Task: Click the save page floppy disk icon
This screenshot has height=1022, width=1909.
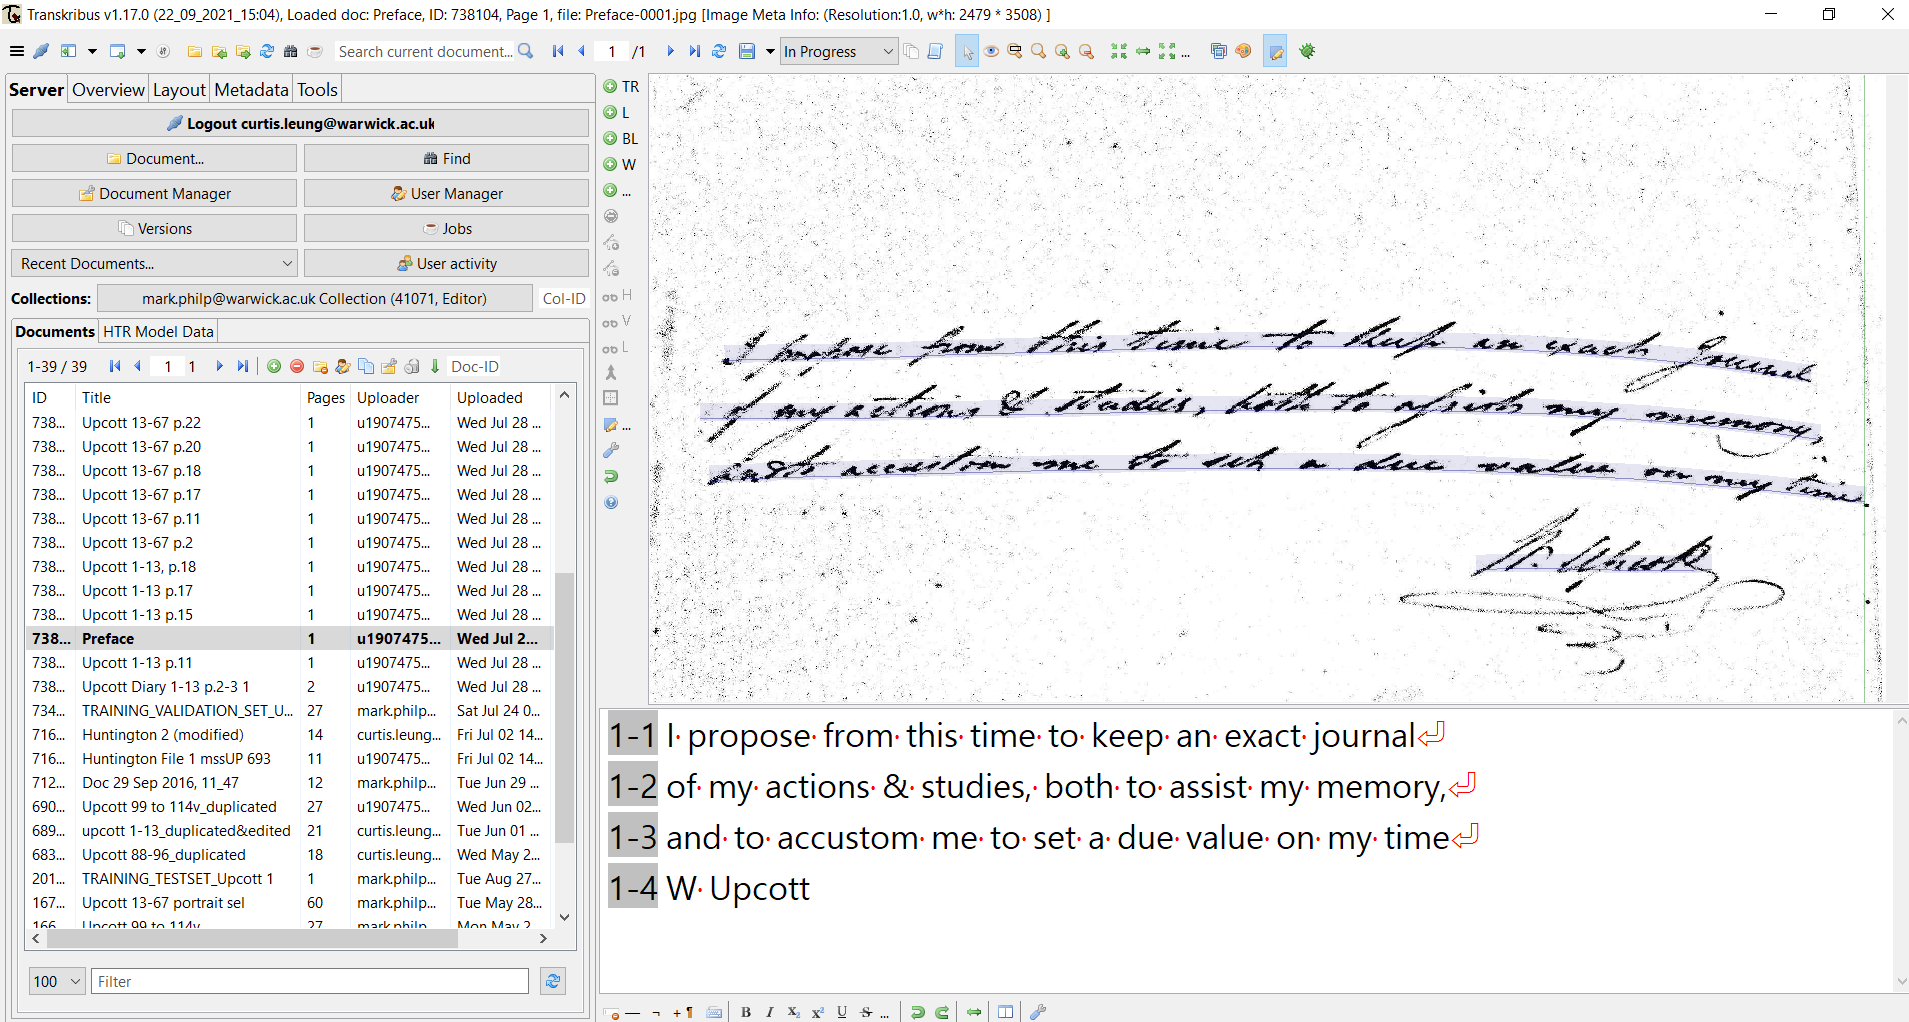Action: [x=747, y=51]
